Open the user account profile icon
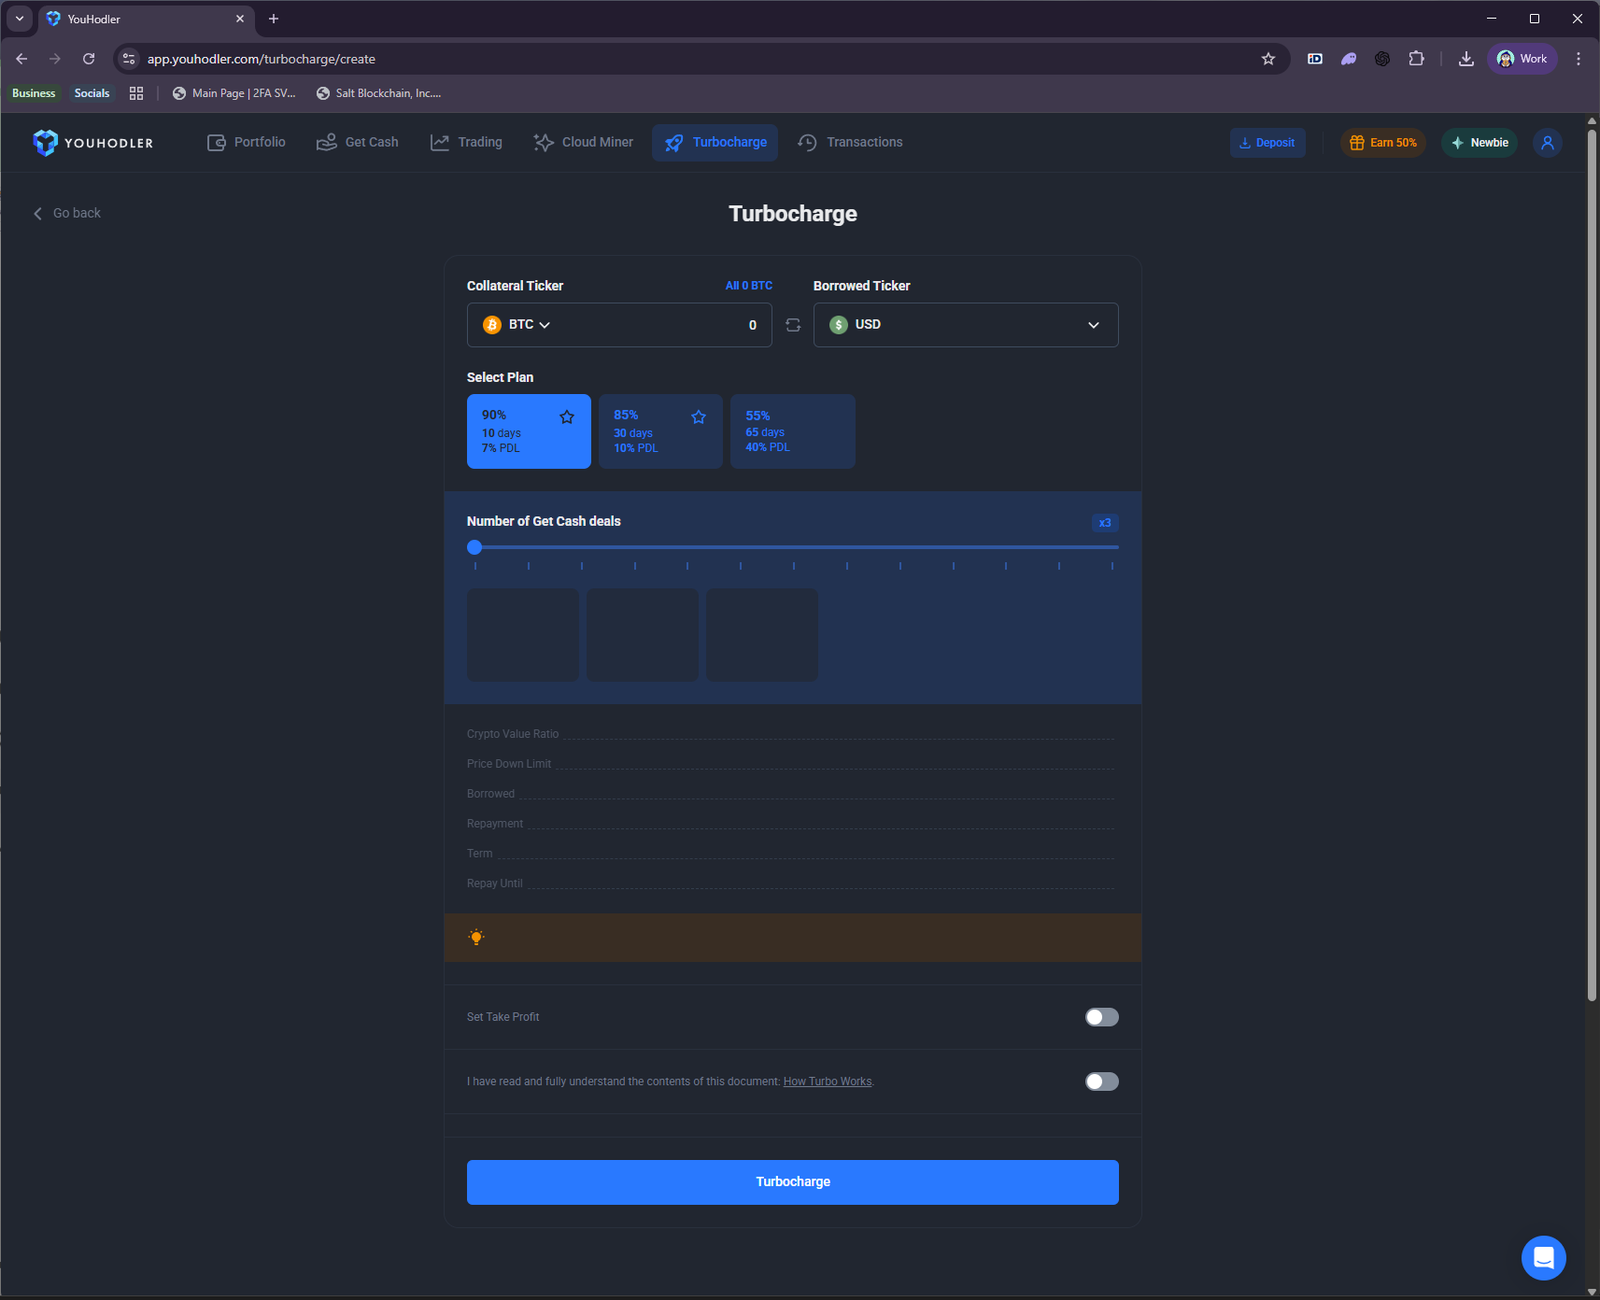The width and height of the screenshot is (1600, 1300). [1546, 142]
